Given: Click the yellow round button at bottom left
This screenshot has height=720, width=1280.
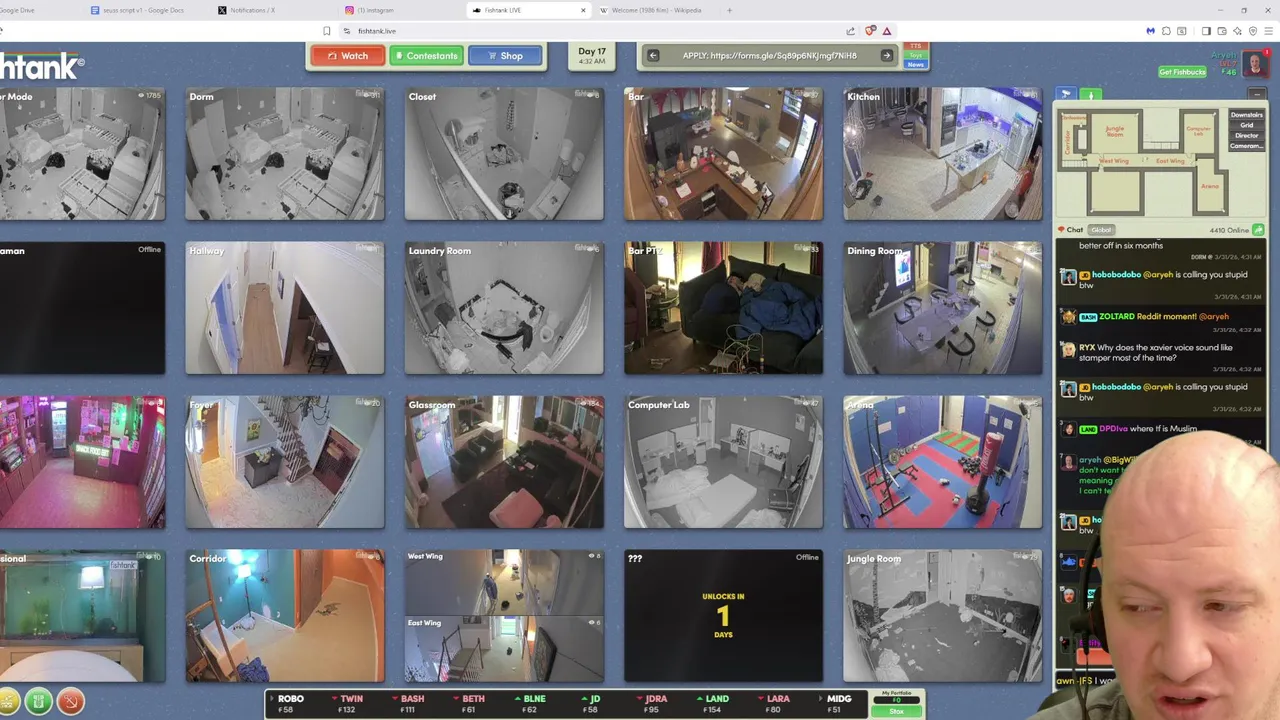Looking at the screenshot, I should (x=9, y=701).
